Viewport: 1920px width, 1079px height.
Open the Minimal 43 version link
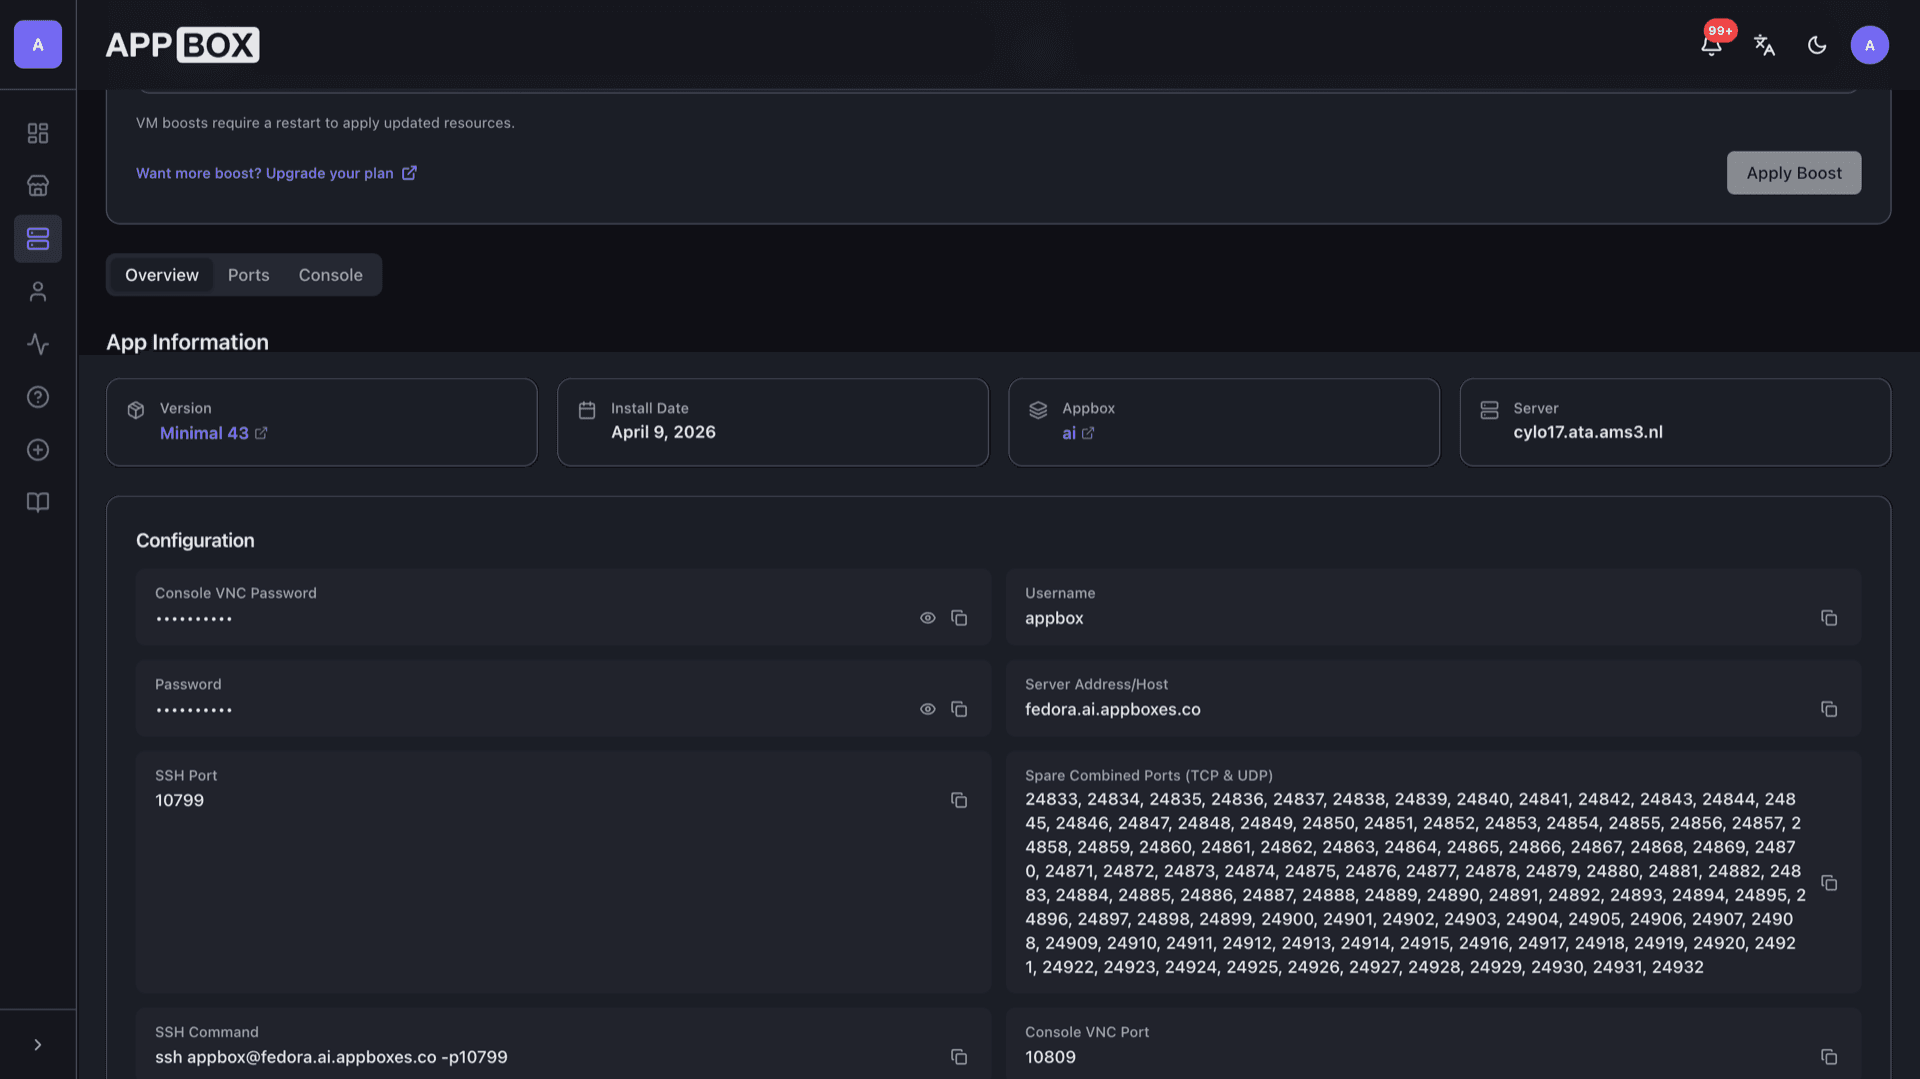213,433
